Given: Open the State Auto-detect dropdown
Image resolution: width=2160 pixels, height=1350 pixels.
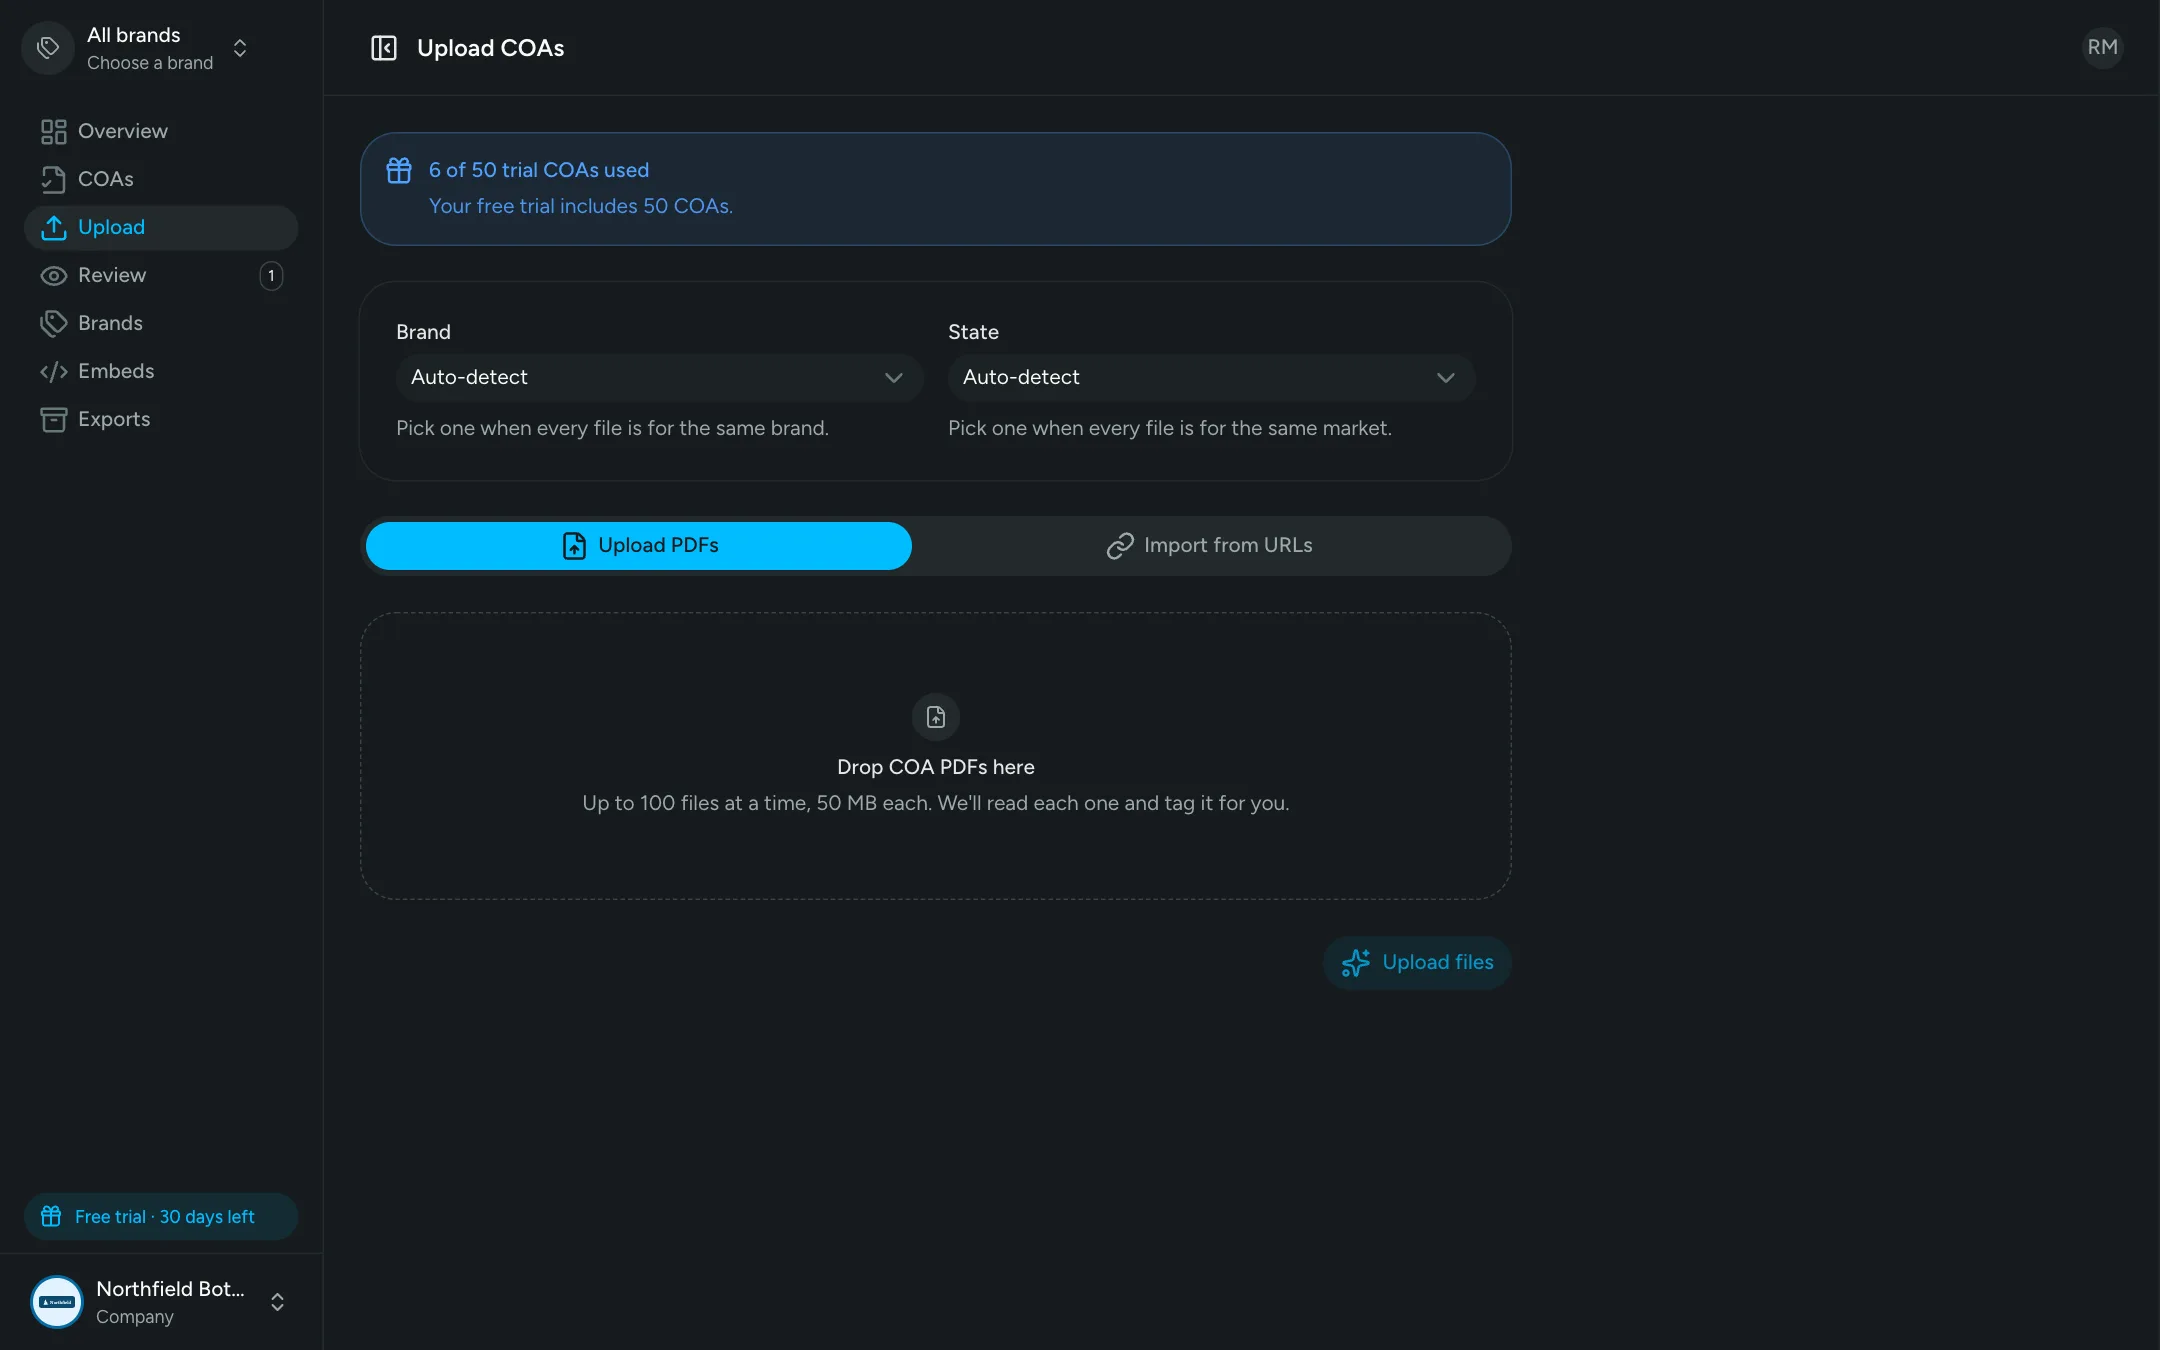Looking at the screenshot, I should (x=1211, y=377).
